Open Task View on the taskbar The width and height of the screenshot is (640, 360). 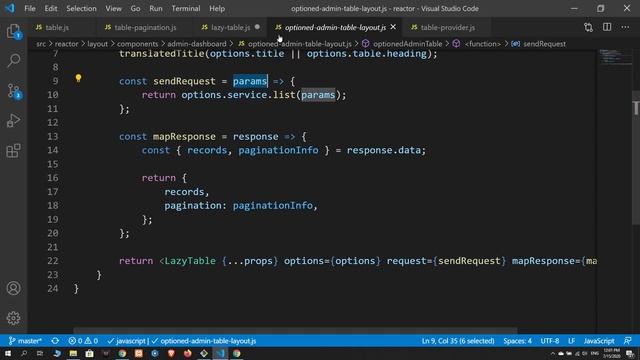click(40, 353)
